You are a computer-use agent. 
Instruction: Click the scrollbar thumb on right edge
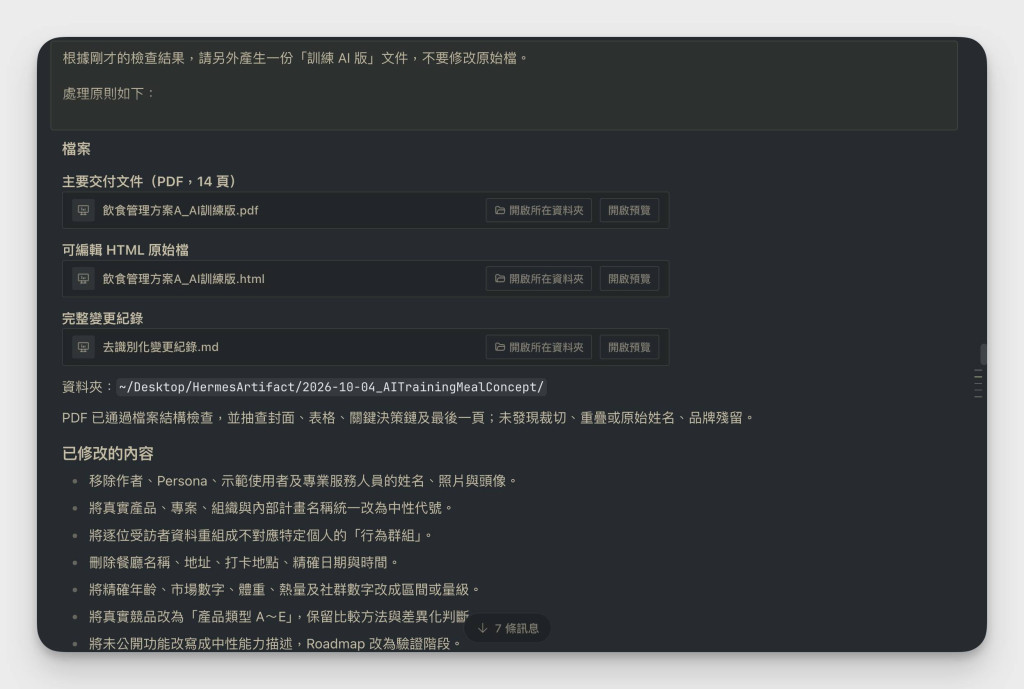click(983, 354)
